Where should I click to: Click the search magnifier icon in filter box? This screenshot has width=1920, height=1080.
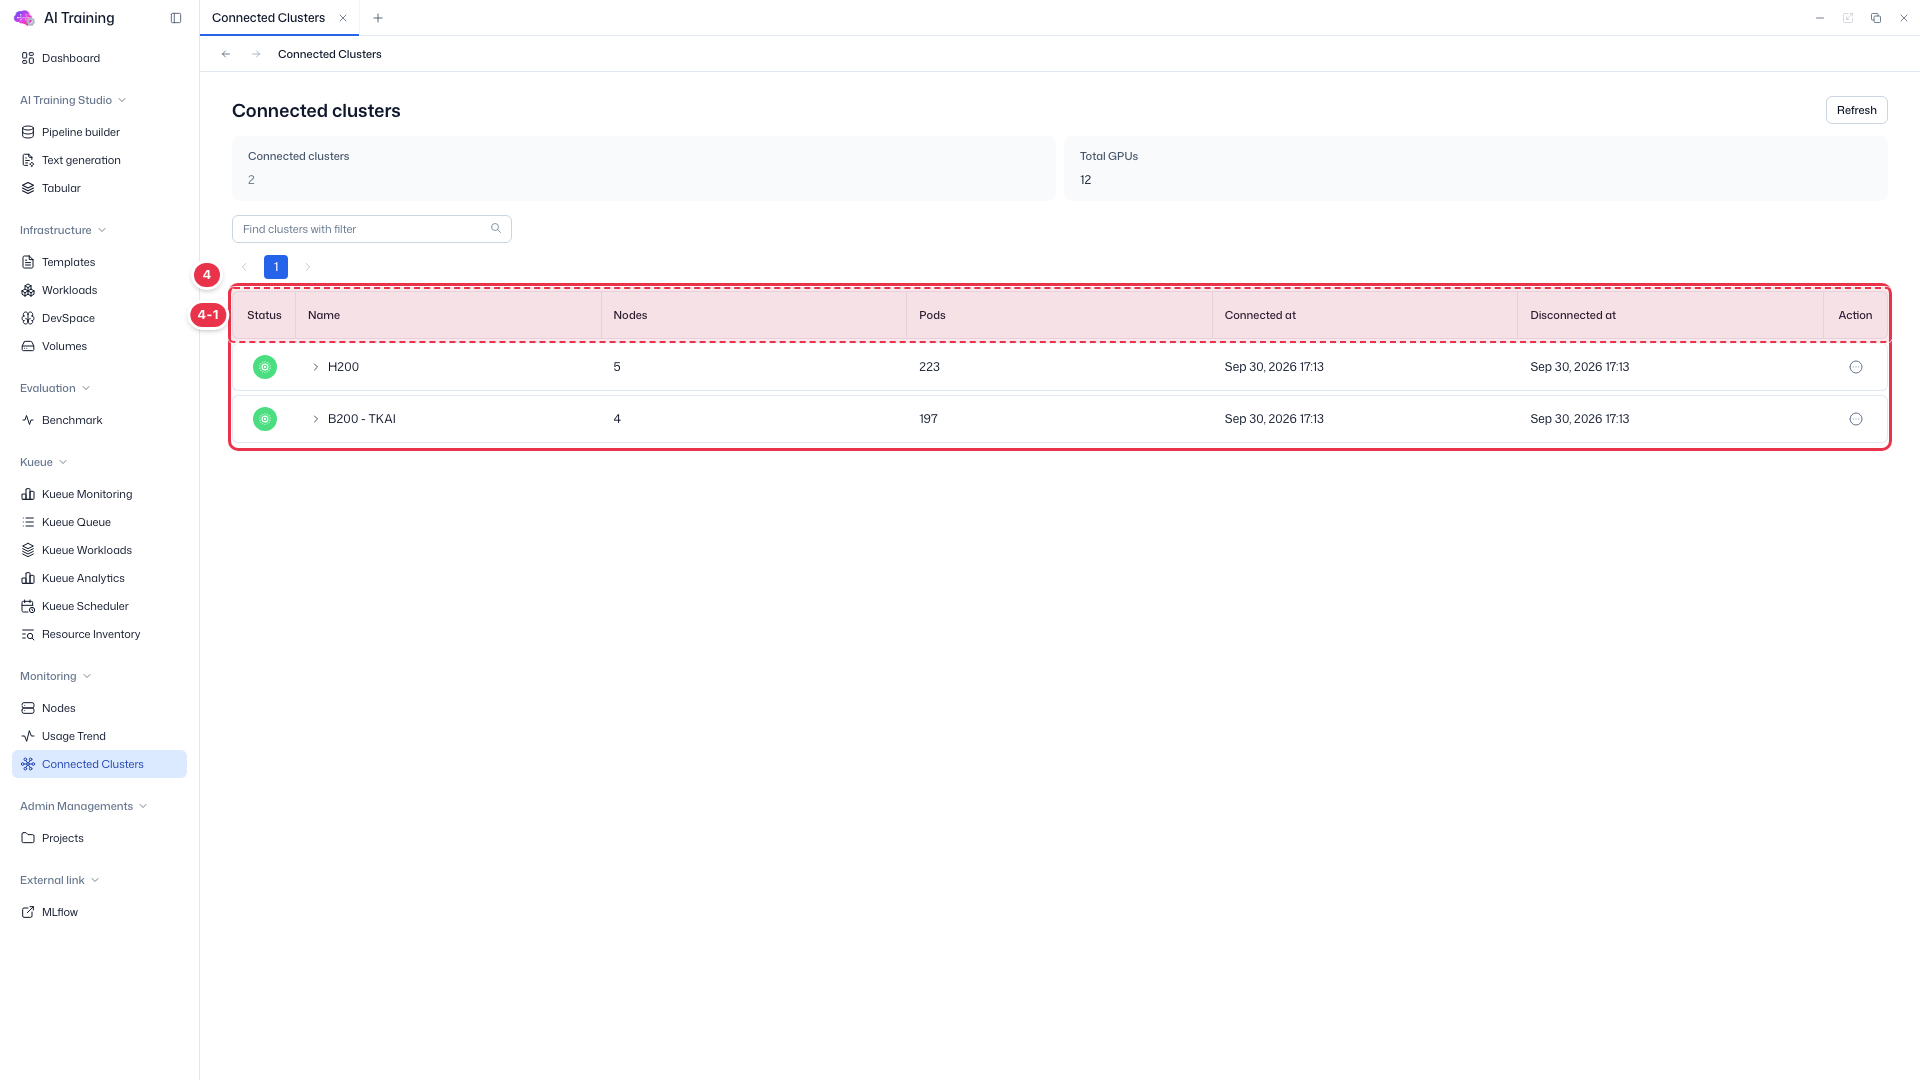[496, 229]
